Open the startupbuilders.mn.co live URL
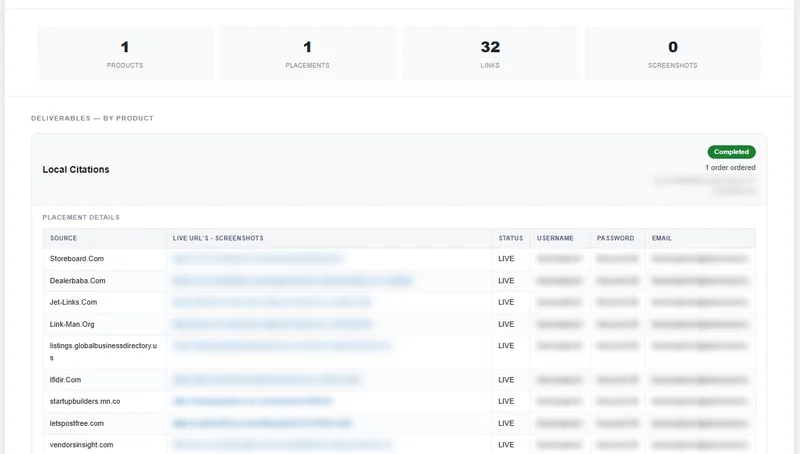 tap(253, 401)
